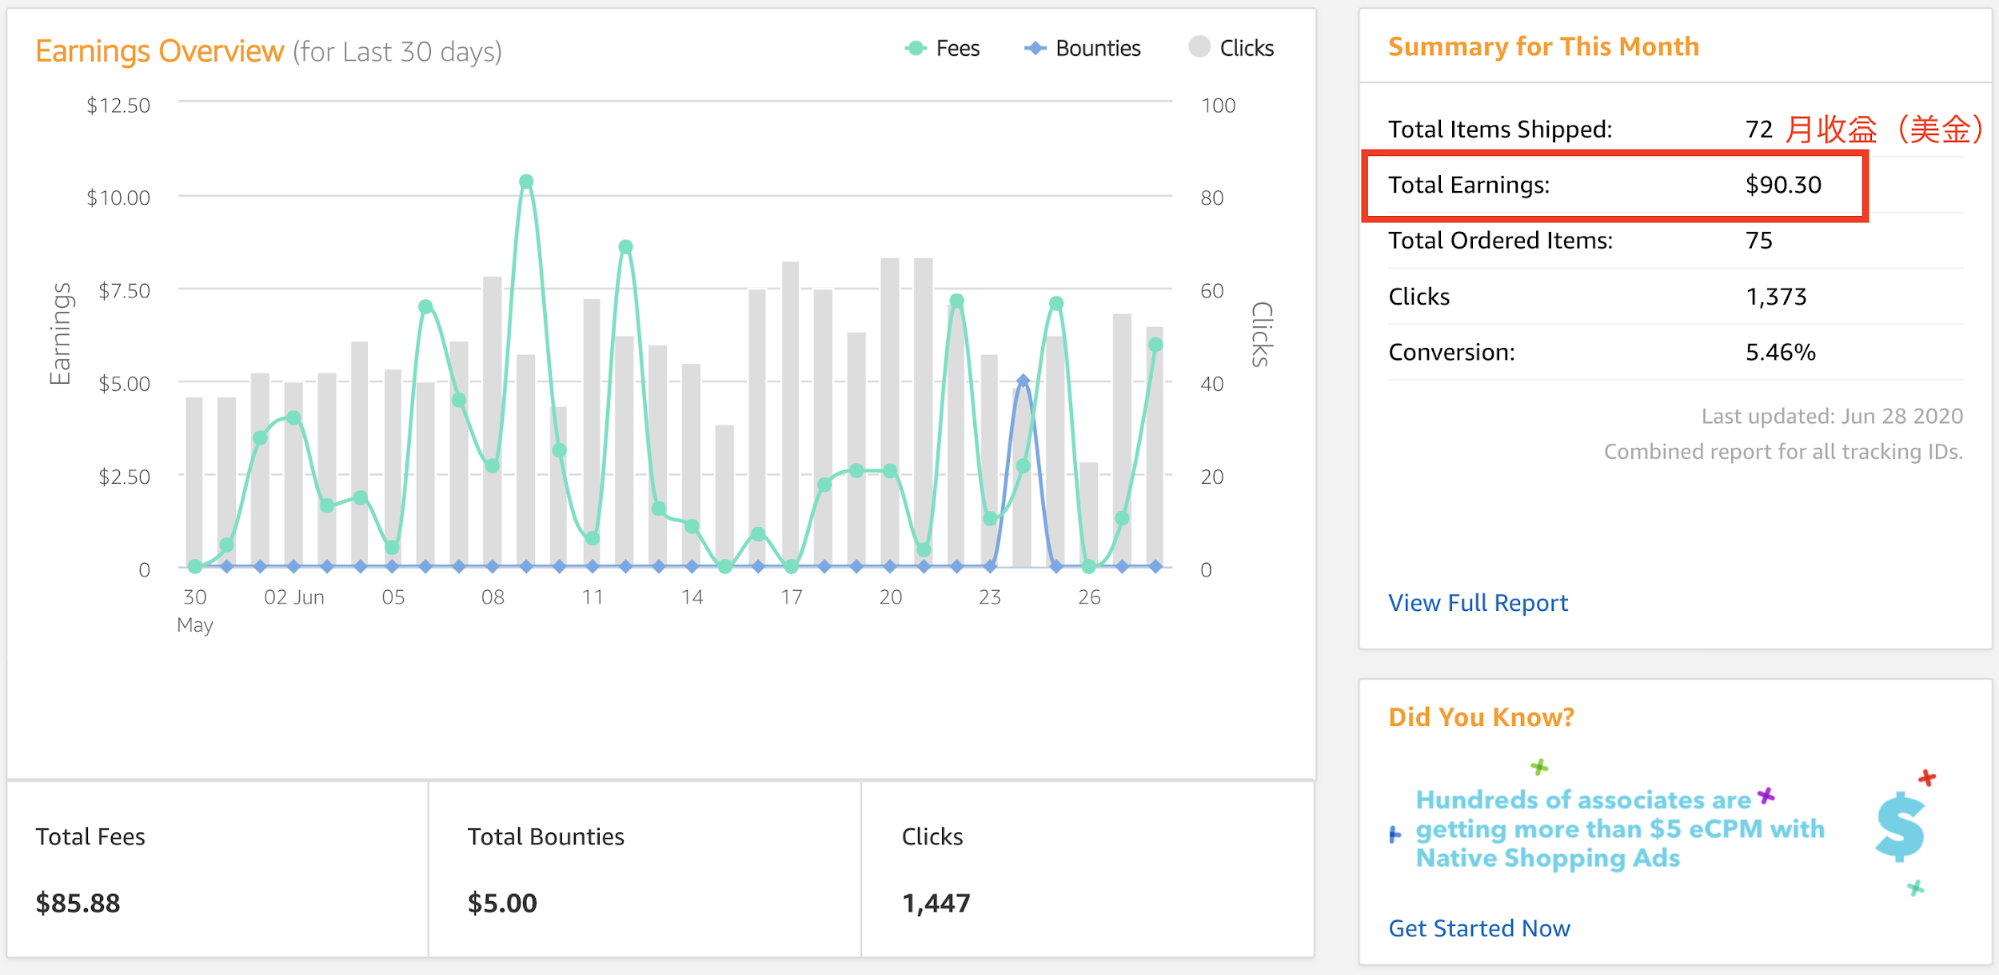1999x975 pixels.
Task: Hide the gray Clicks series via legend
Action: pyautogui.click(x=1231, y=48)
